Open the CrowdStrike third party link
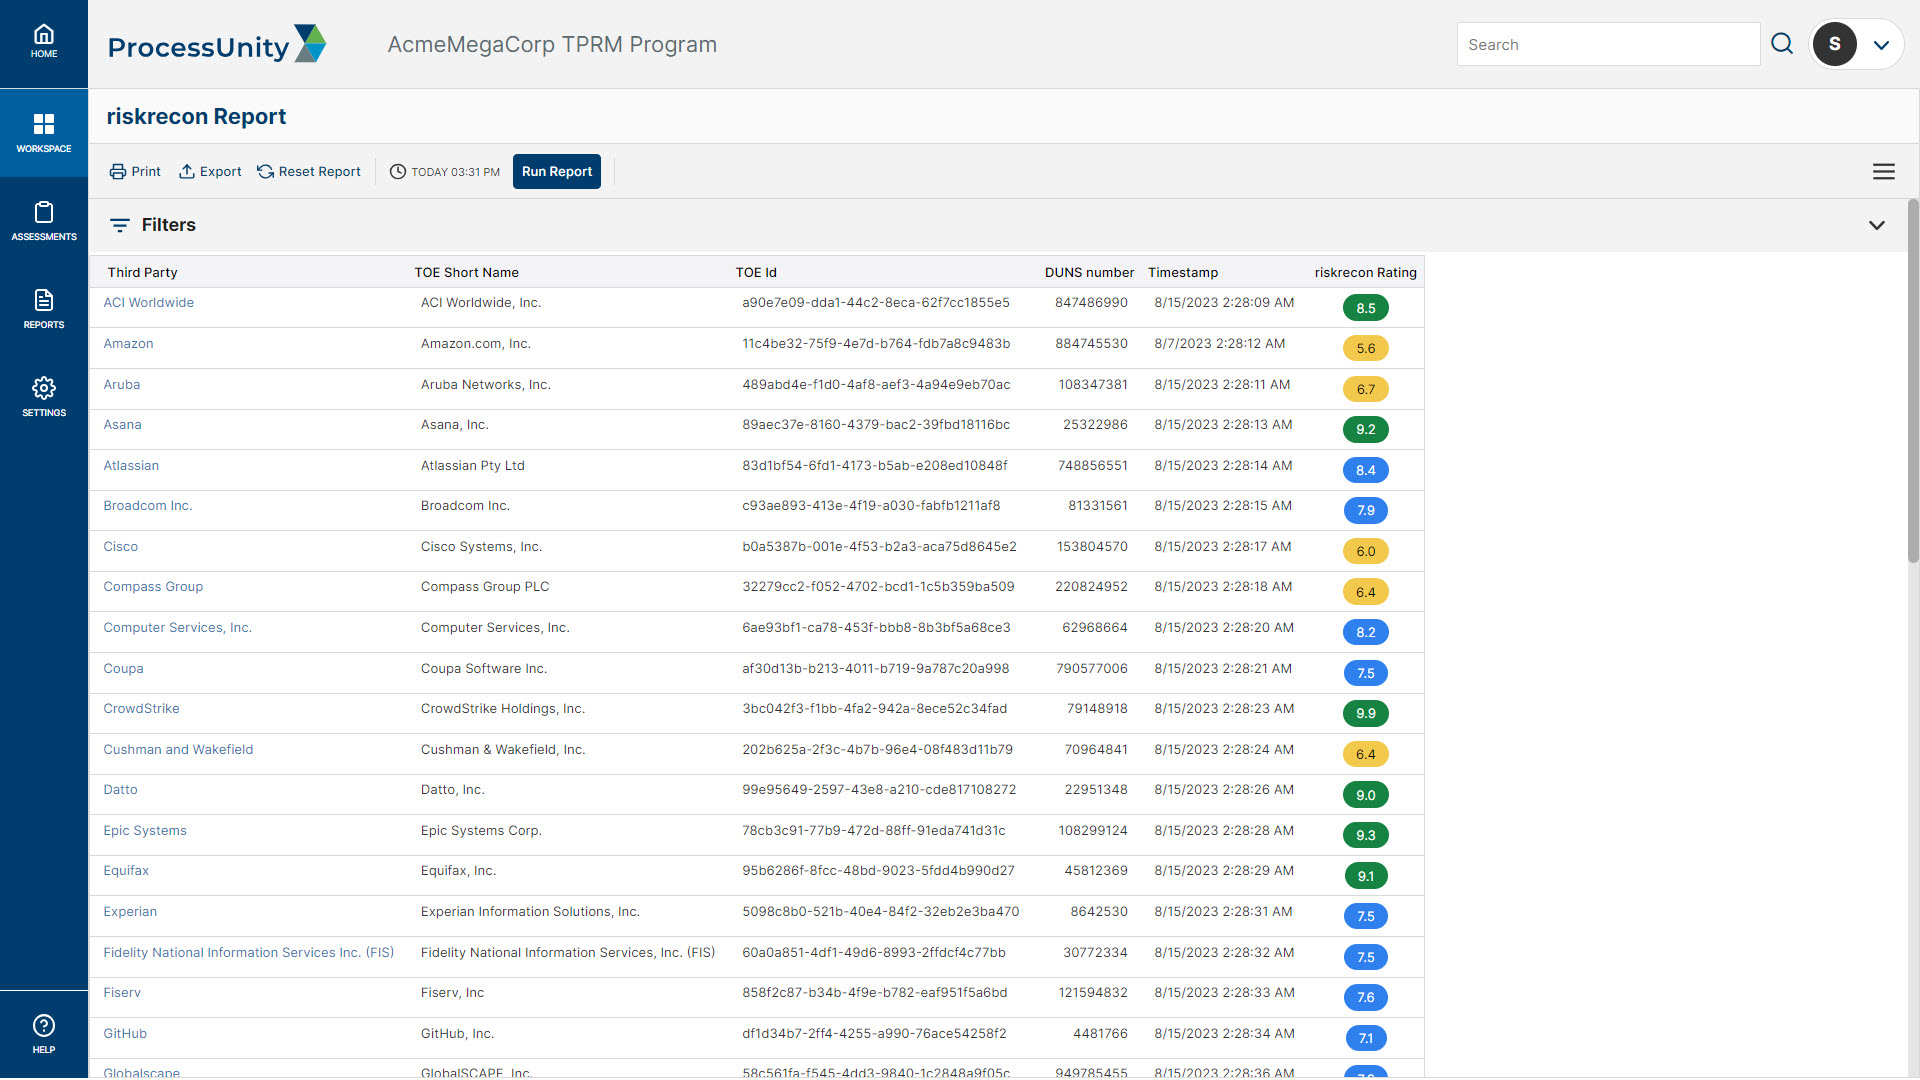Image resolution: width=1920 pixels, height=1080 pixels. coord(141,709)
